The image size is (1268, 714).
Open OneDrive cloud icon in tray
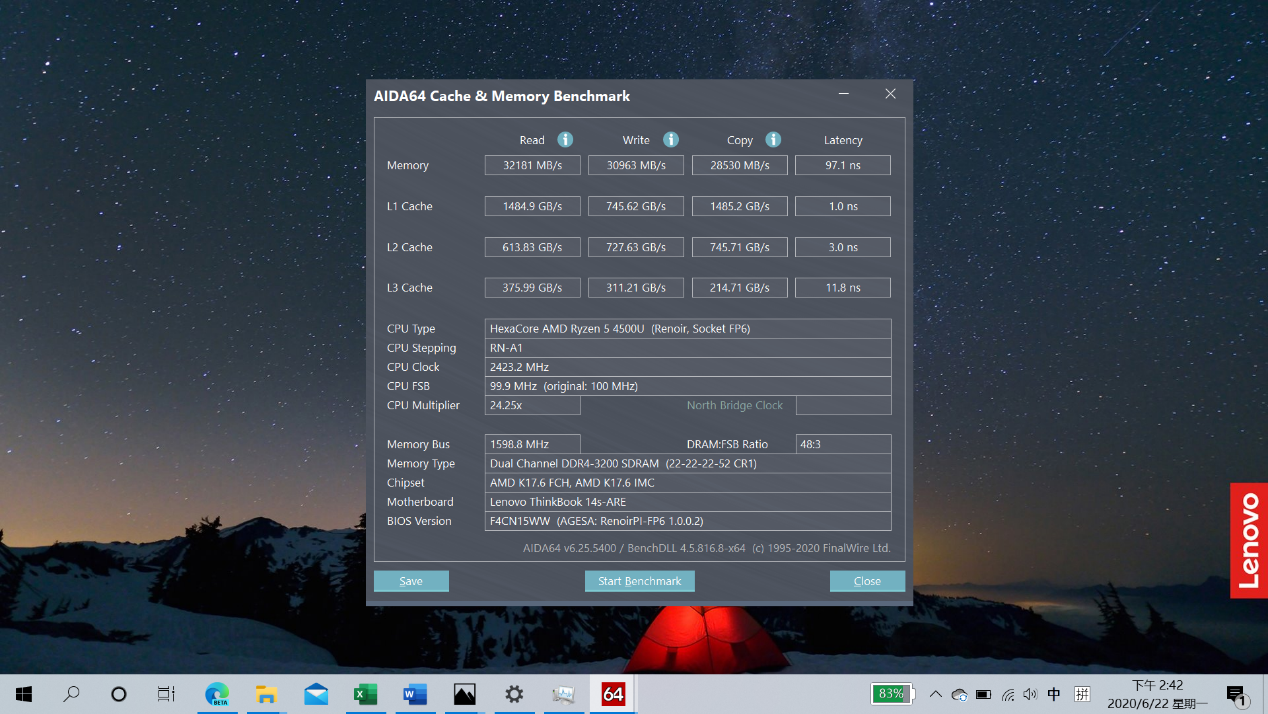(959, 694)
